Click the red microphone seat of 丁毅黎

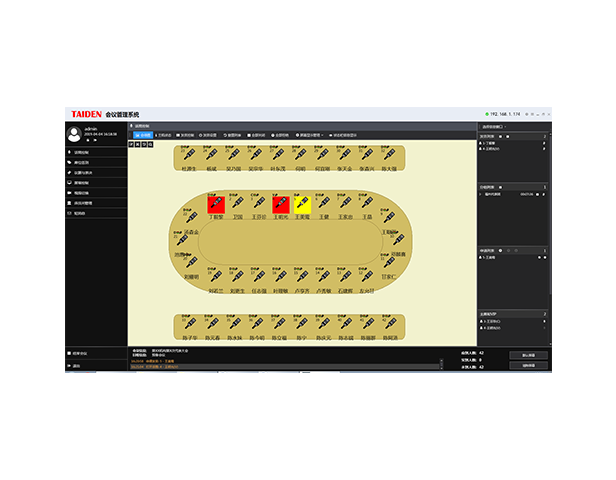click(x=216, y=204)
